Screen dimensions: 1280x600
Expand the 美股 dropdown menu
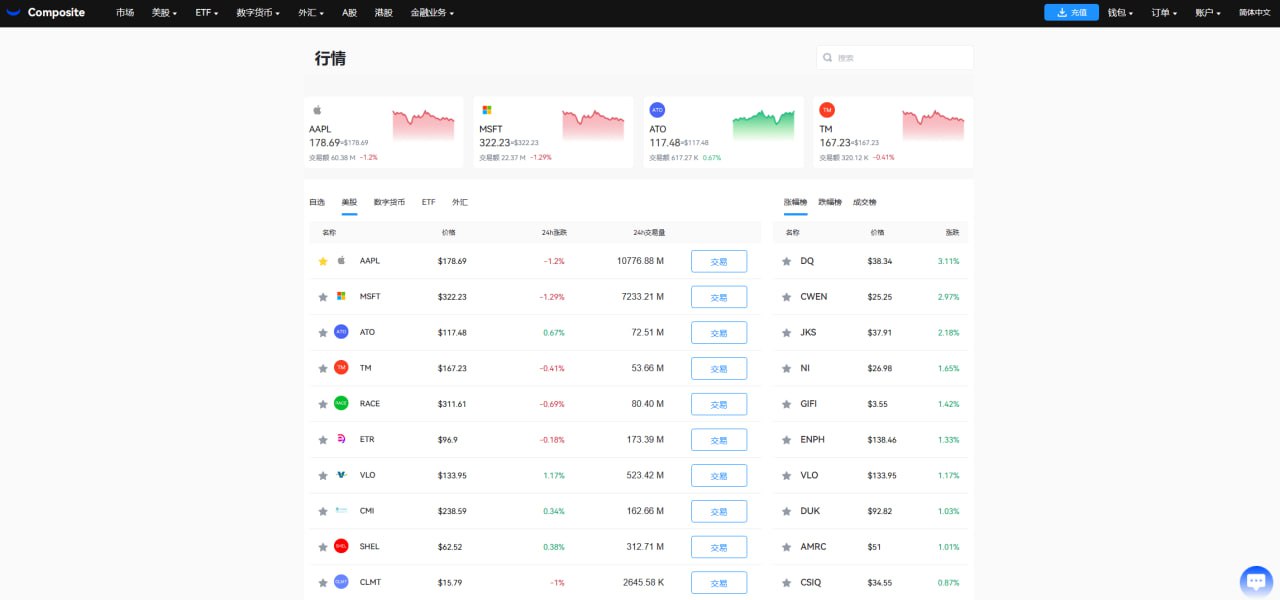(164, 13)
